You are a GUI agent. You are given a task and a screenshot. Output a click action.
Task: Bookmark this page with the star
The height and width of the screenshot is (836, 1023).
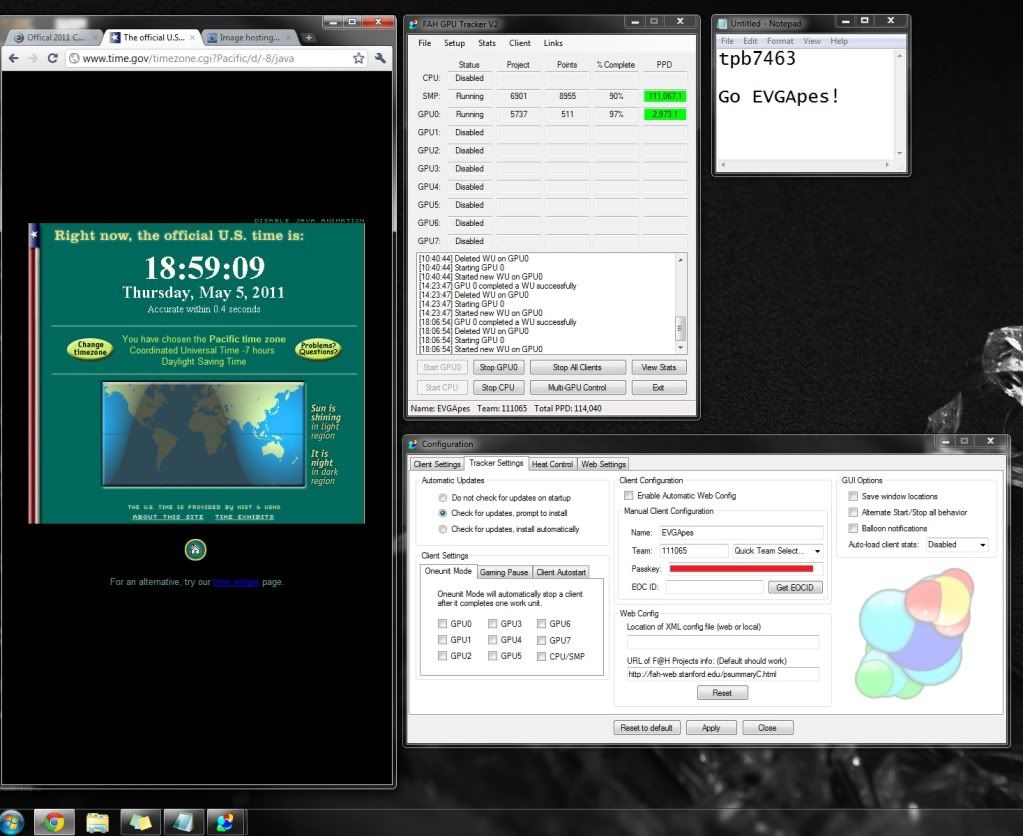click(x=359, y=59)
